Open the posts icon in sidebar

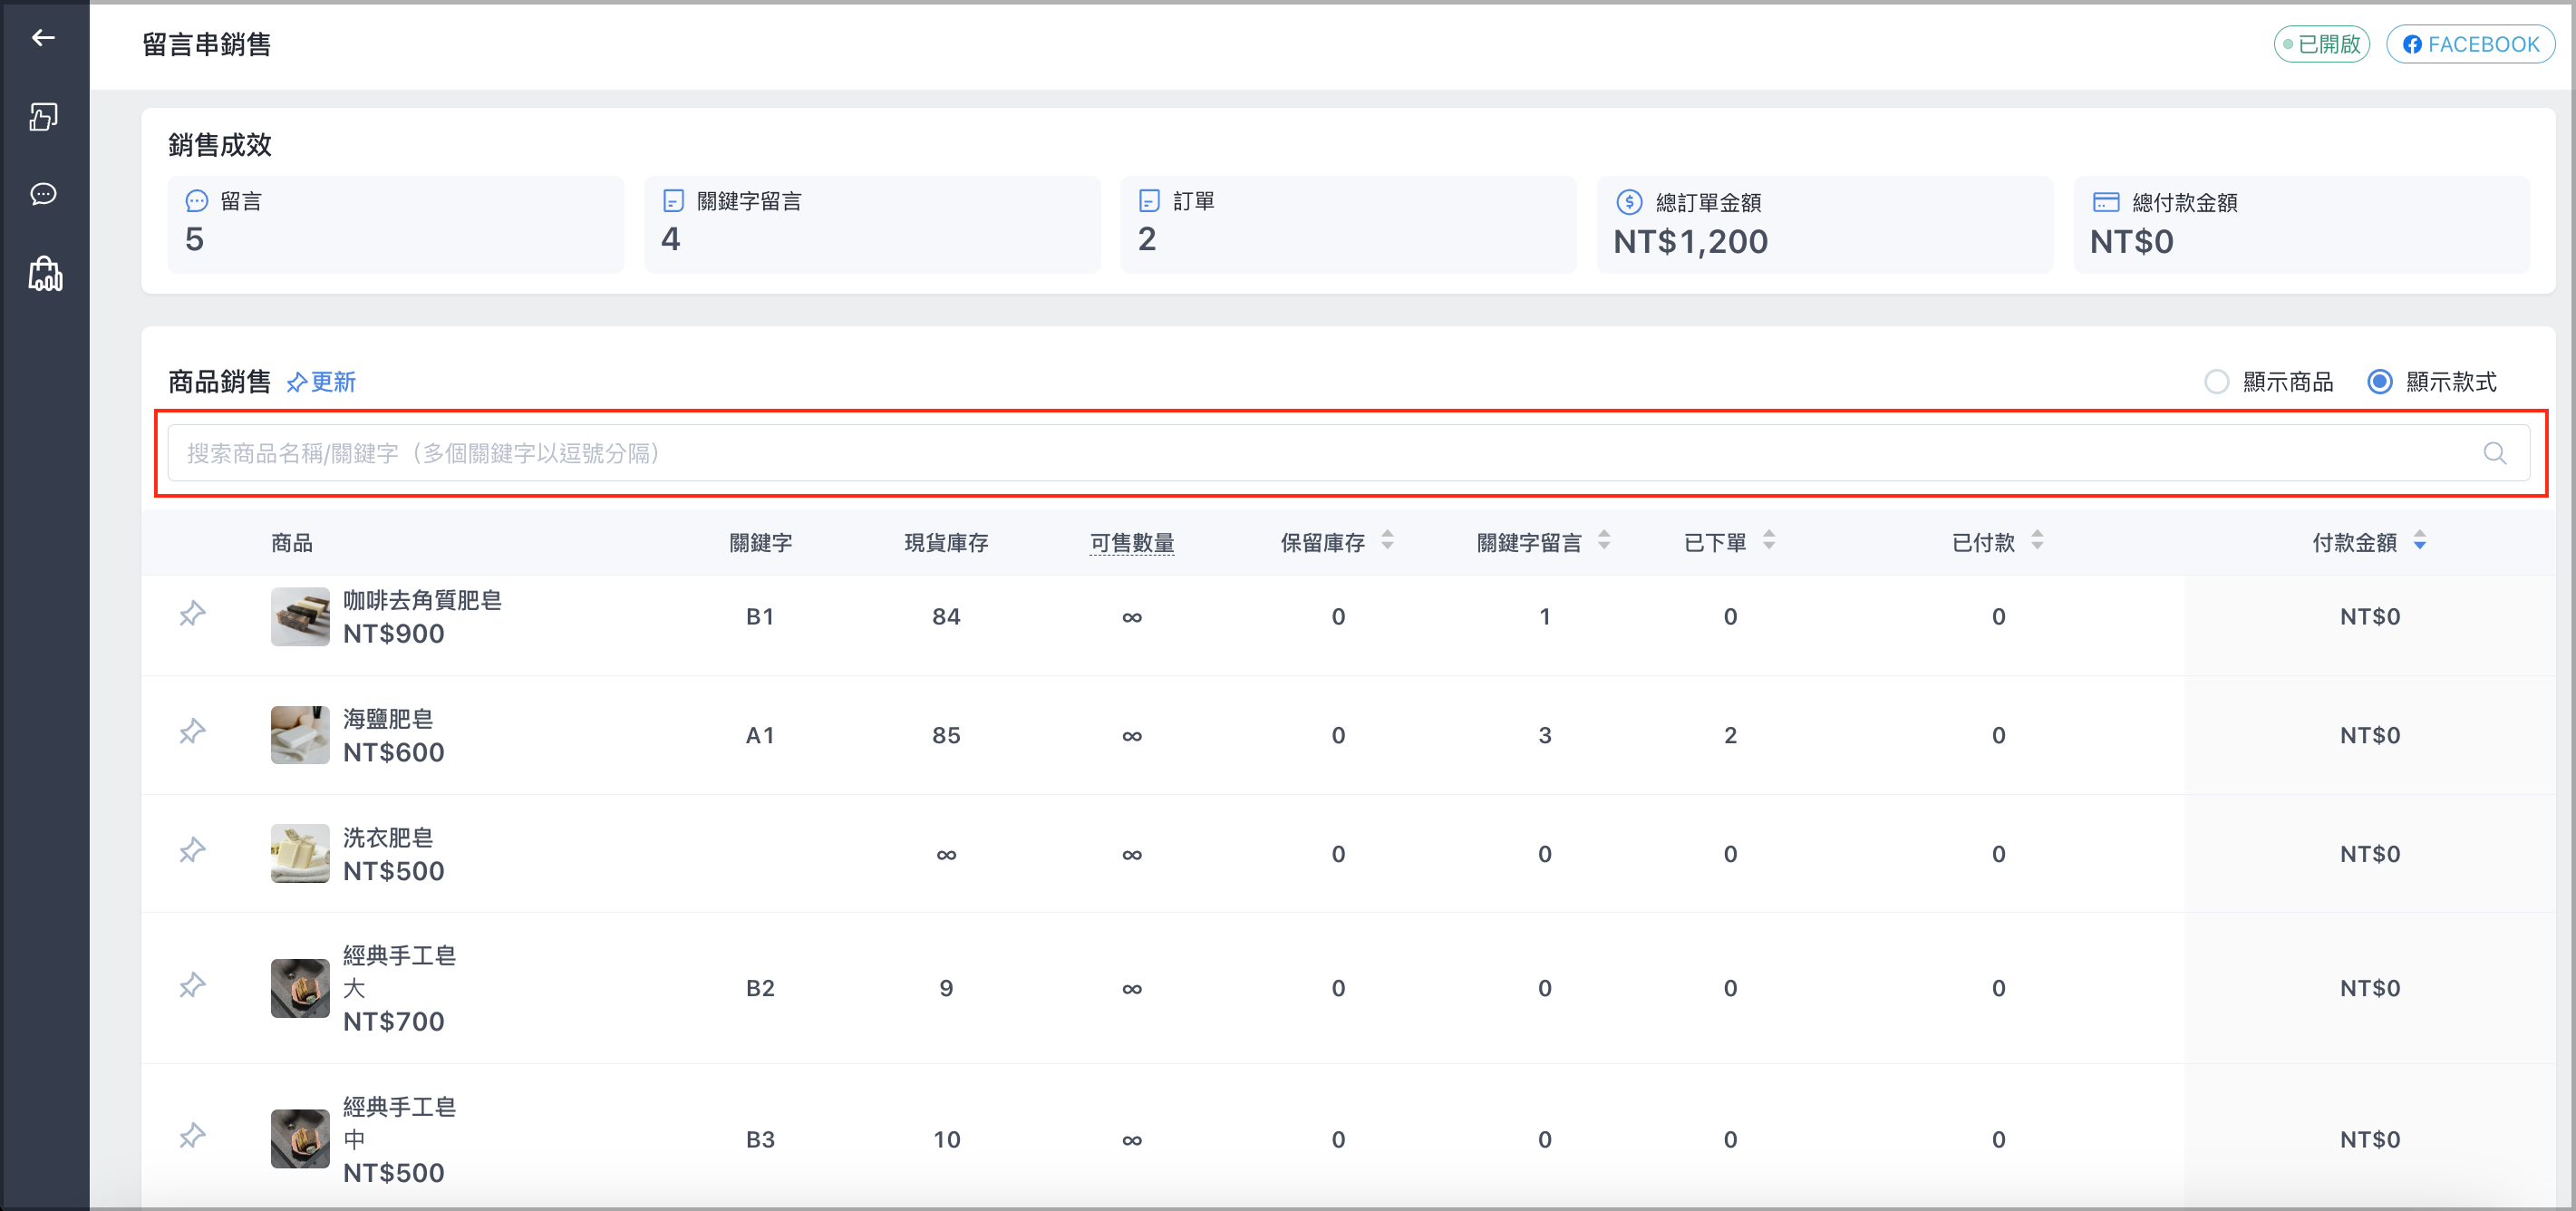[x=43, y=117]
